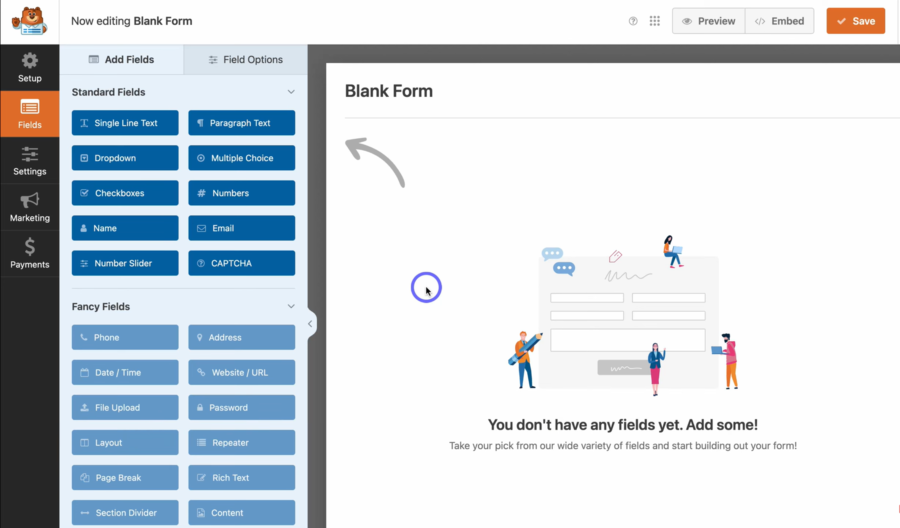Click the 'Now editing Blank Form' header text
The width and height of the screenshot is (900, 528).
pyautogui.click(x=131, y=21)
